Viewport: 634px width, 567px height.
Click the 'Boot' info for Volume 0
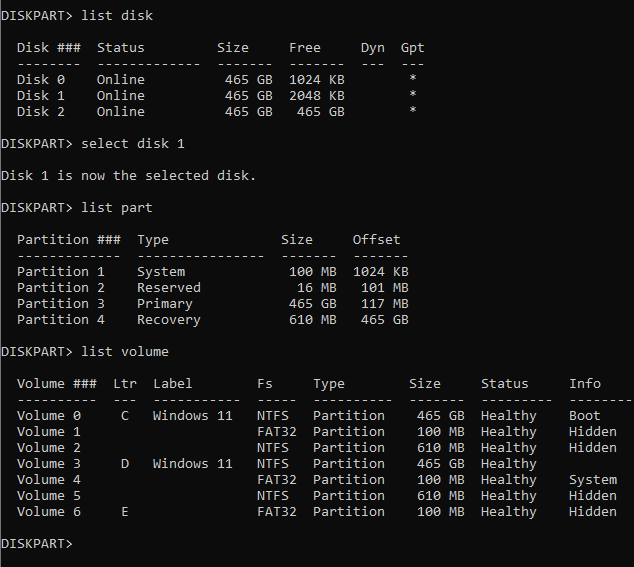585,416
